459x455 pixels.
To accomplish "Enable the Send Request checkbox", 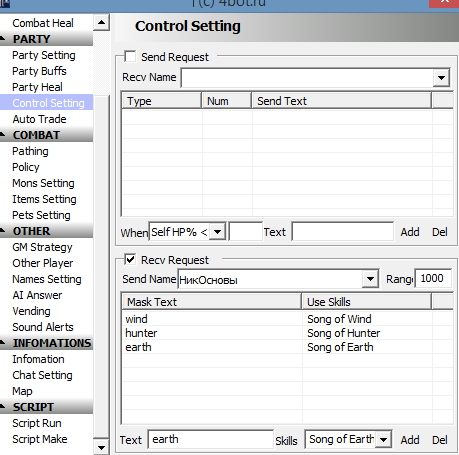I will tap(130, 56).
